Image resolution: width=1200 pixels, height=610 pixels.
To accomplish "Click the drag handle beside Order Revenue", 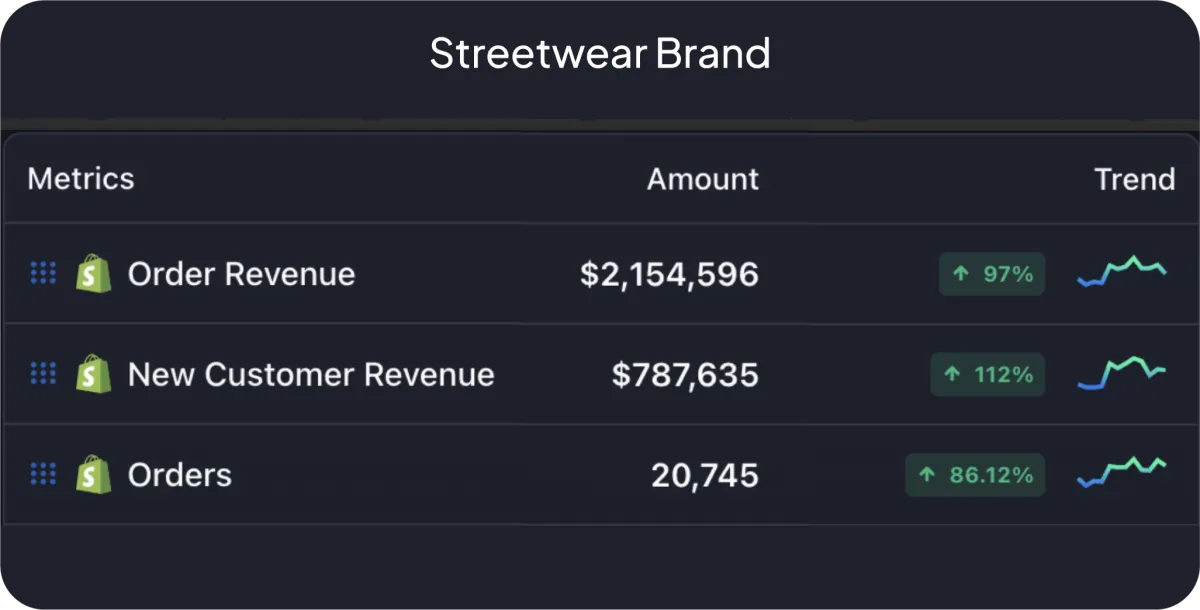I will (43, 273).
